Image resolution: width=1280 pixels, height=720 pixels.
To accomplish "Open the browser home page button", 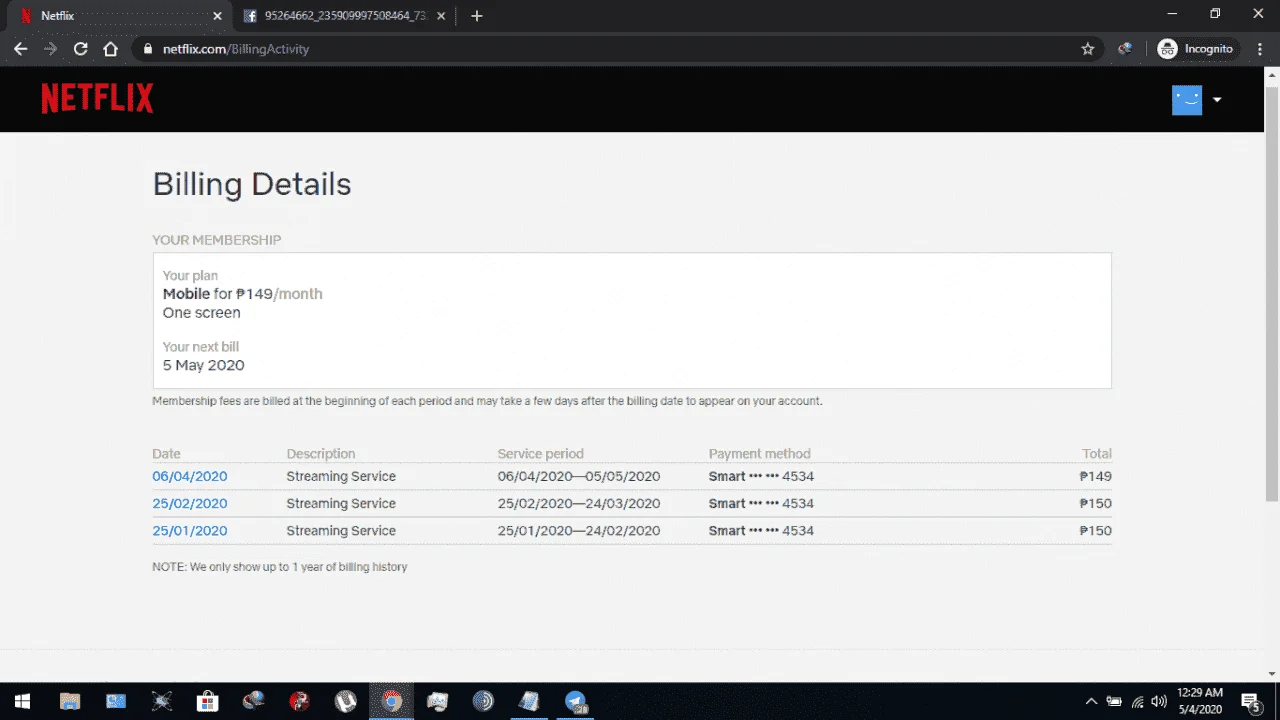I will (111, 49).
